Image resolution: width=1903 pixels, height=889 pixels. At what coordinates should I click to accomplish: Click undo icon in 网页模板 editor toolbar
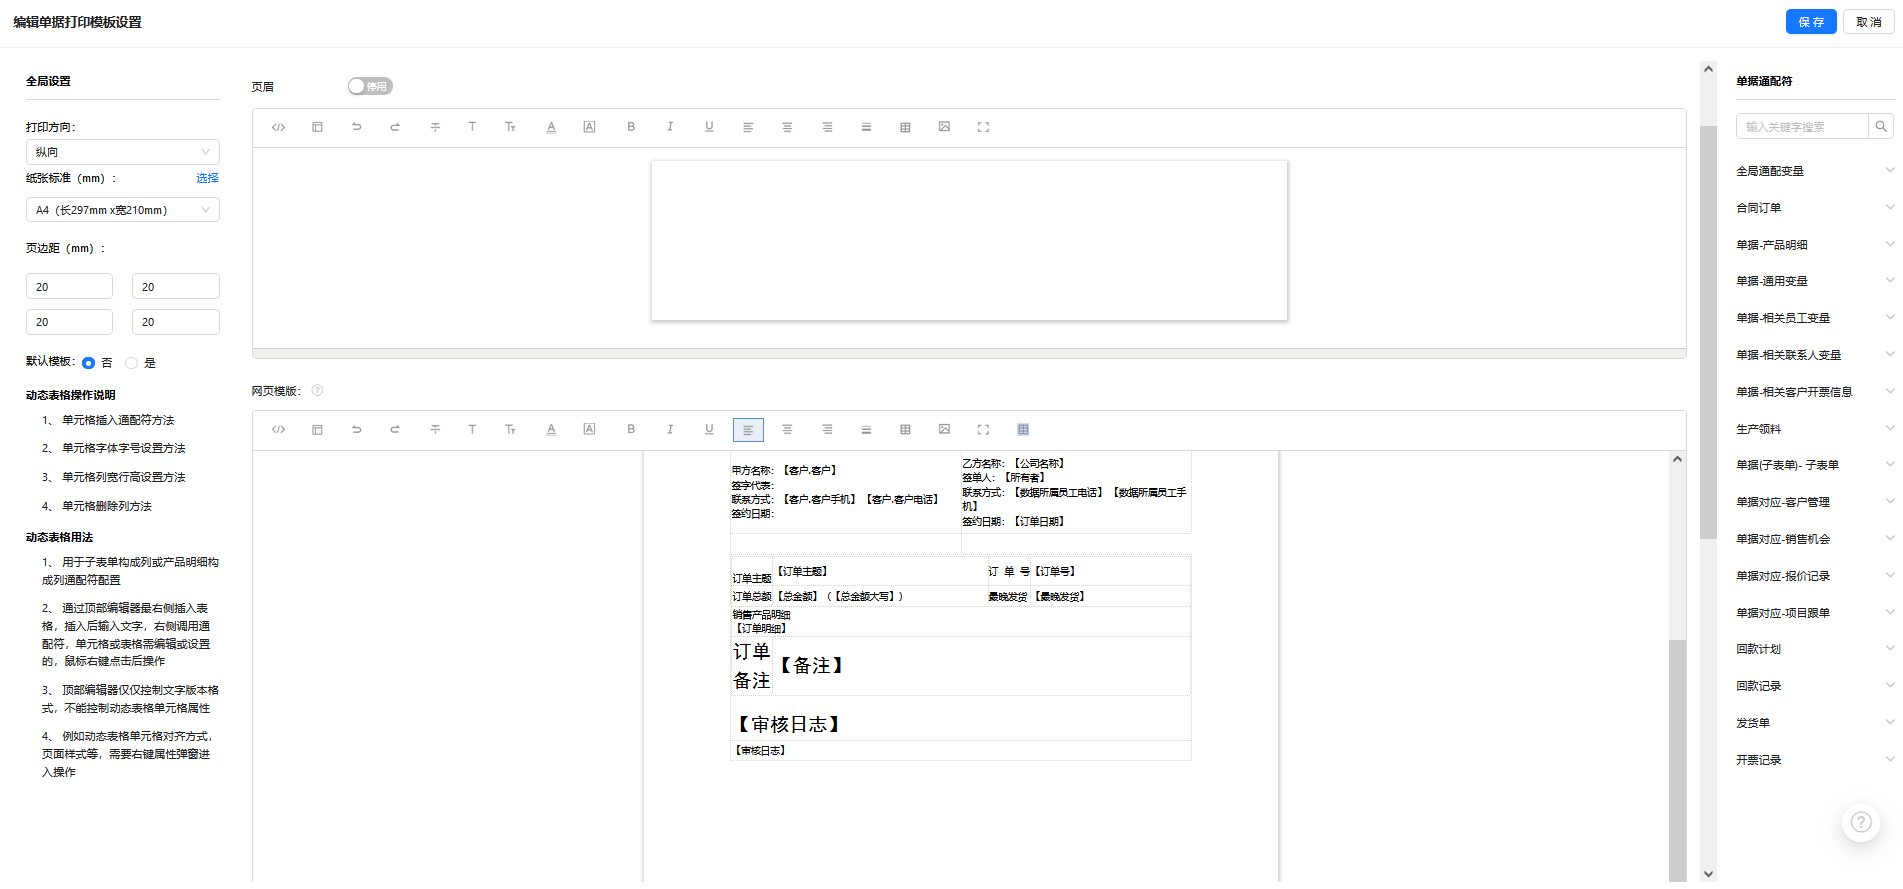[x=356, y=429]
